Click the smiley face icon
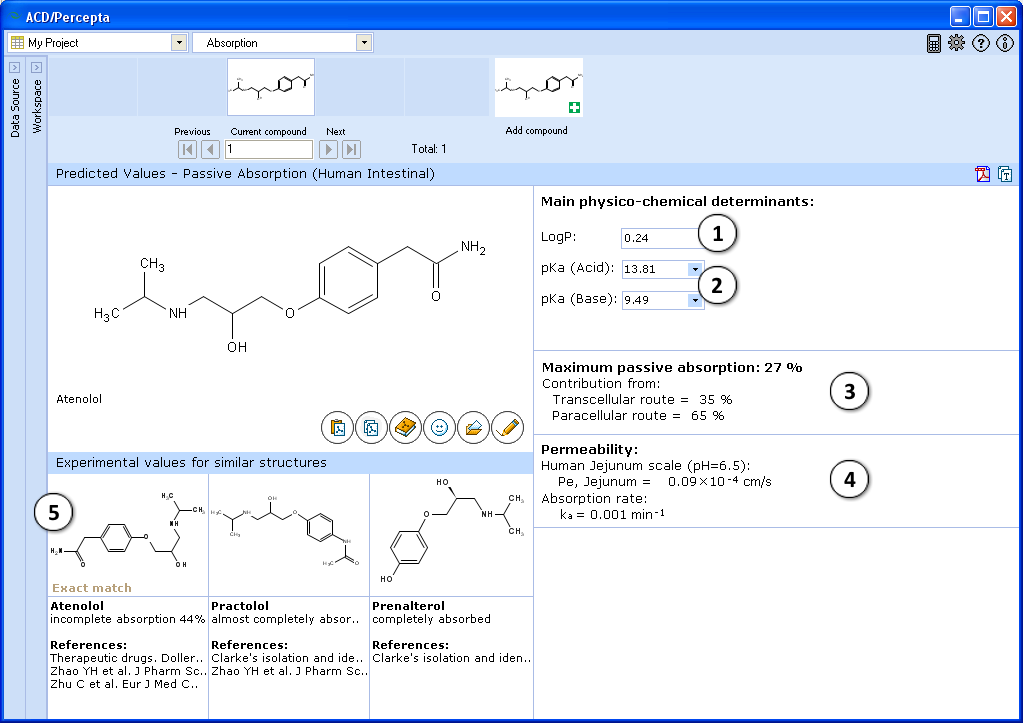Image resolution: width=1023 pixels, height=723 pixels. pos(439,427)
